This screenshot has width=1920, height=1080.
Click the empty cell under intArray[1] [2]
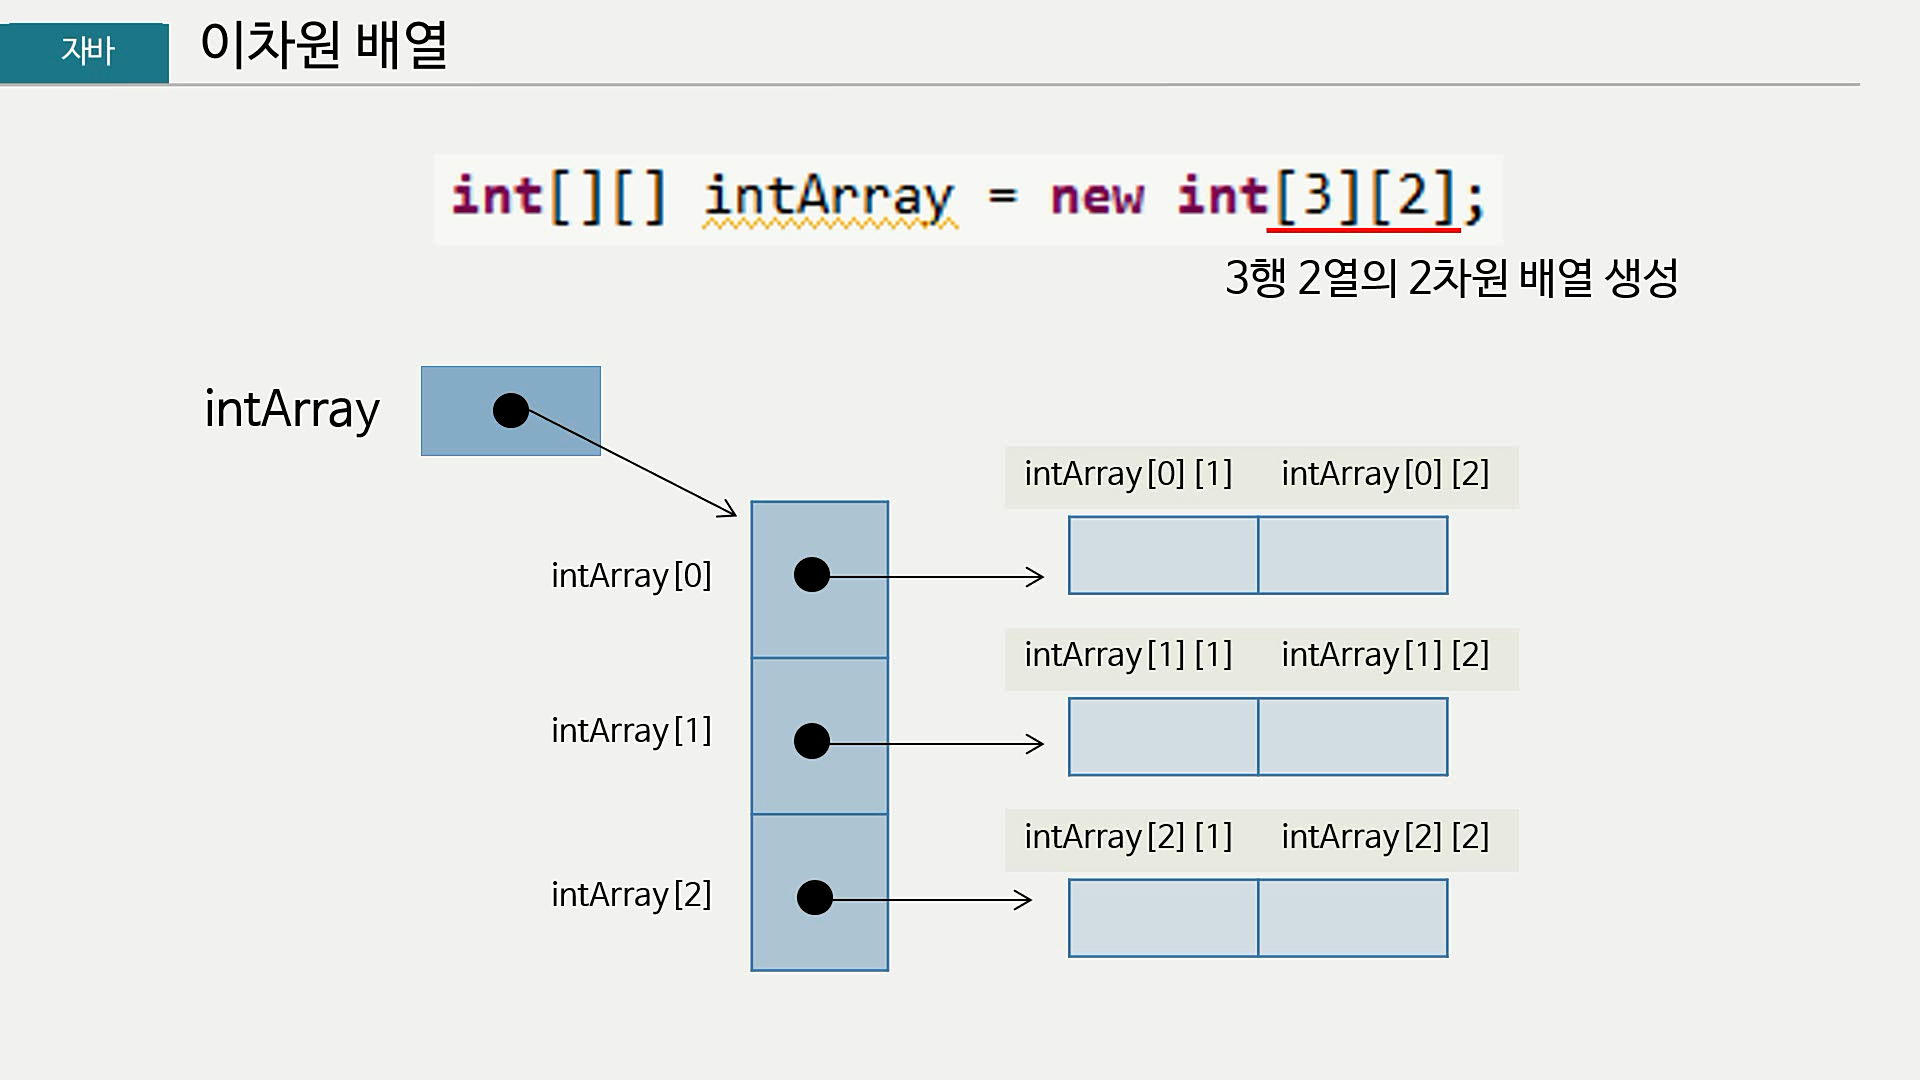[1352, 737]
